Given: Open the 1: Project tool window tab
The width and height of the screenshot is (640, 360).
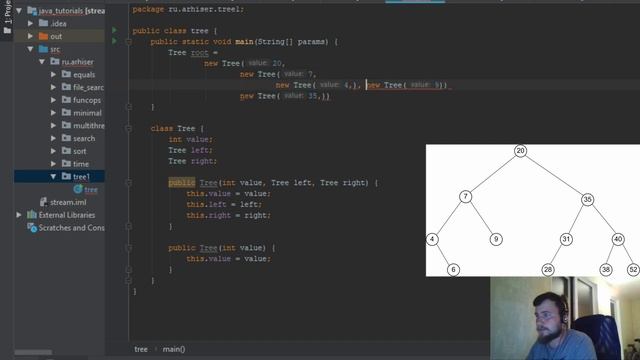Looking at the screenshot, I should [7, 18].
